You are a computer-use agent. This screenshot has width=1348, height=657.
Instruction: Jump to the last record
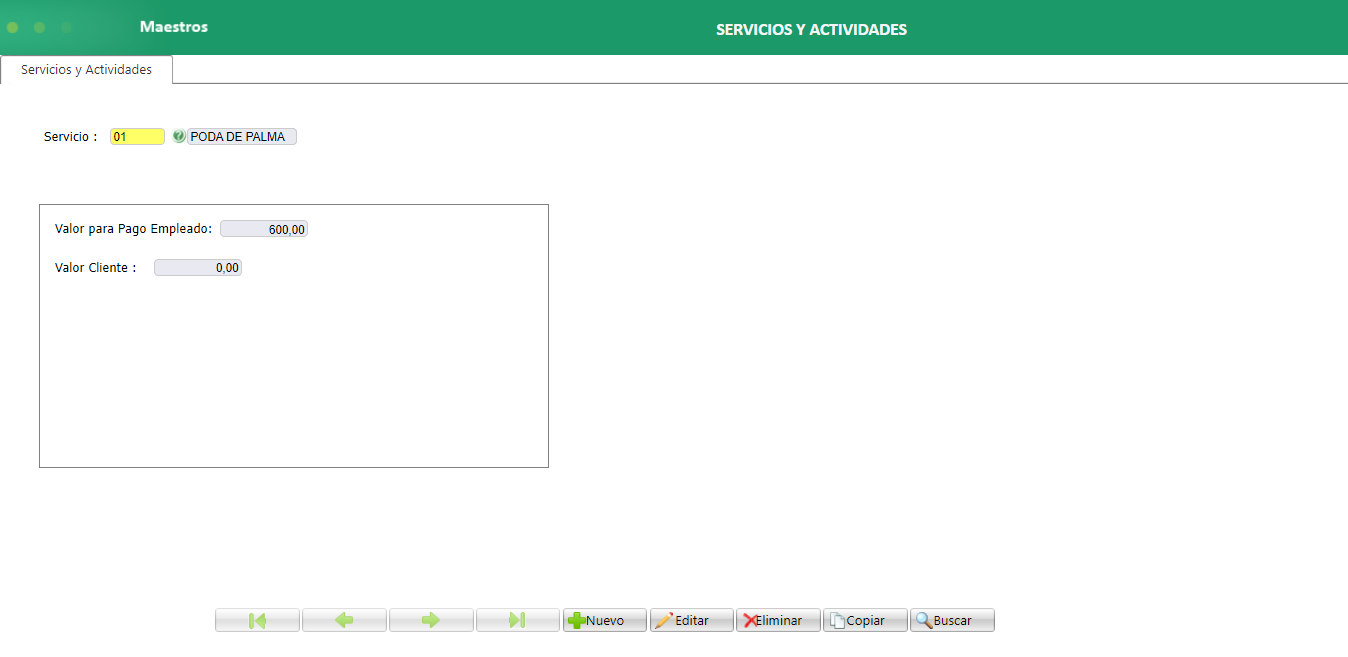[518, 620]
